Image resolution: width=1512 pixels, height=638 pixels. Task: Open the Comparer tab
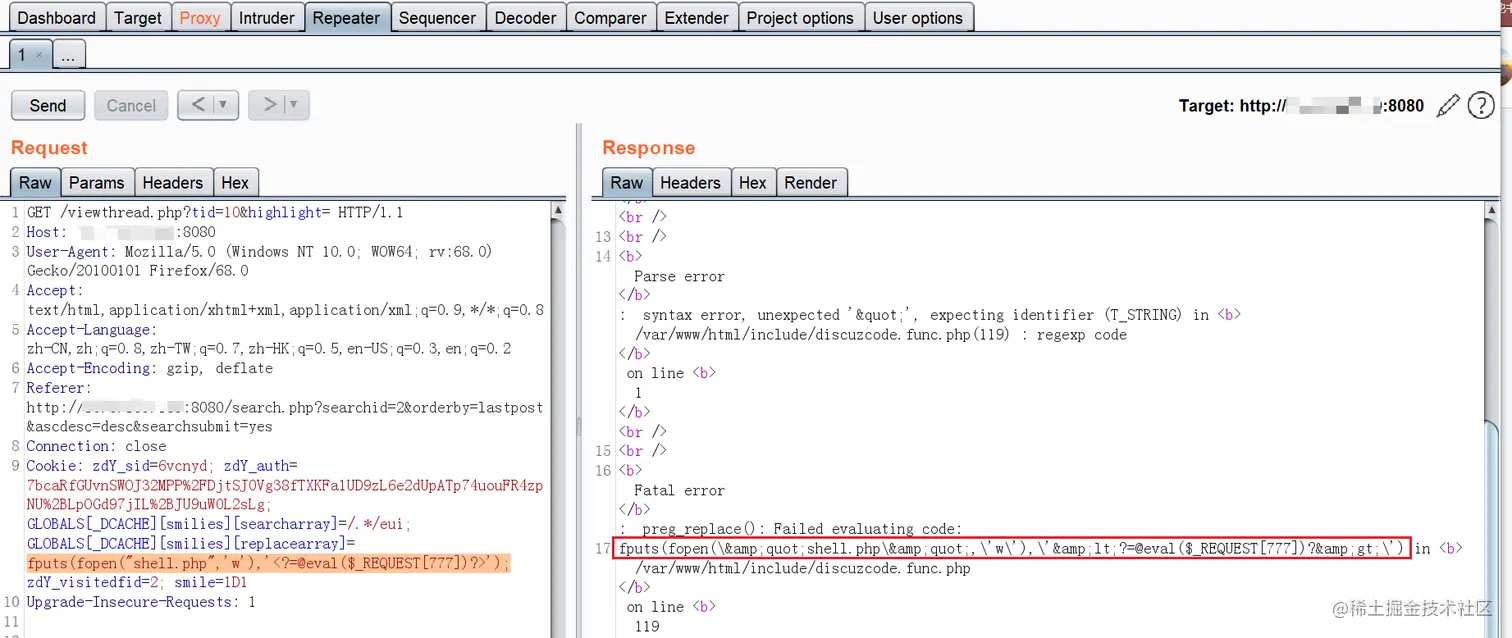(x=611, y=18)
